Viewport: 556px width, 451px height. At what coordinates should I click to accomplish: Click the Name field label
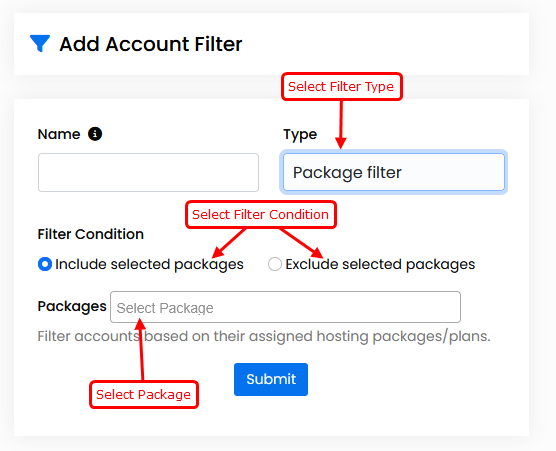click(x=59, y=134)
